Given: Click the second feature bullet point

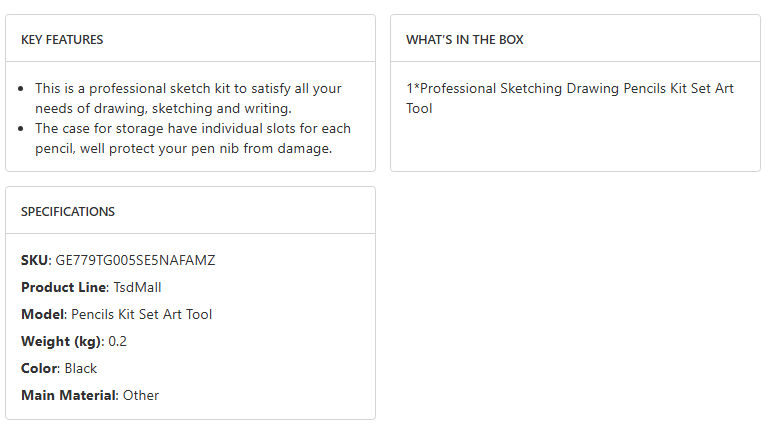Looking at the screenshot, I should point(22,129).
